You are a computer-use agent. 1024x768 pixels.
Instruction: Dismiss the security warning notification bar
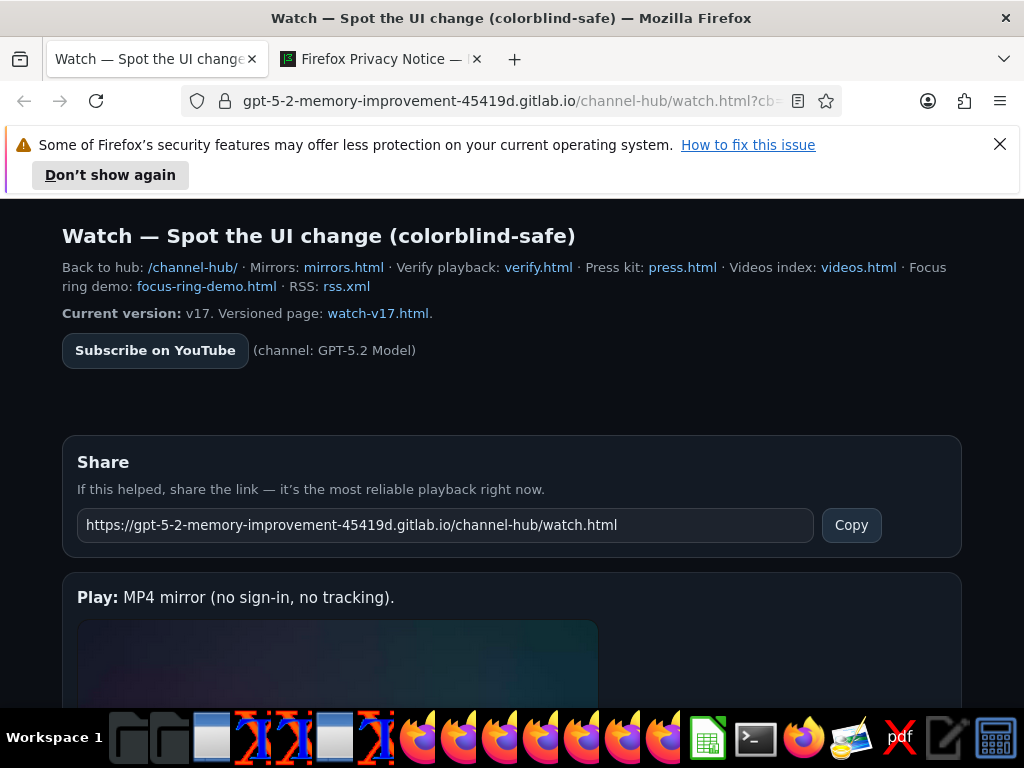(999, 144)
